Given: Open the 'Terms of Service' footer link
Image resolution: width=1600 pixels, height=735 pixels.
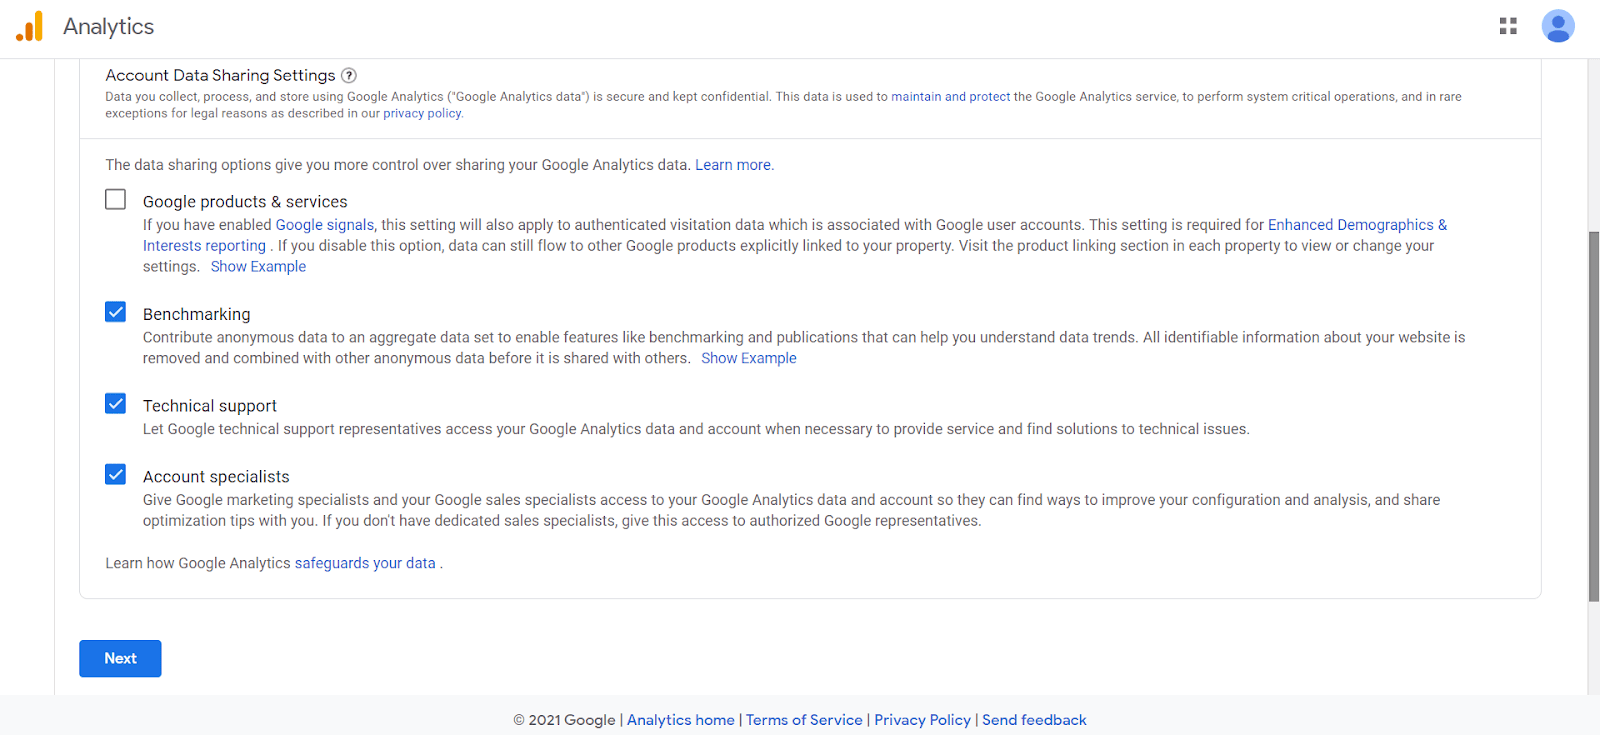Looking at the screenshot, I should [804, 720].
